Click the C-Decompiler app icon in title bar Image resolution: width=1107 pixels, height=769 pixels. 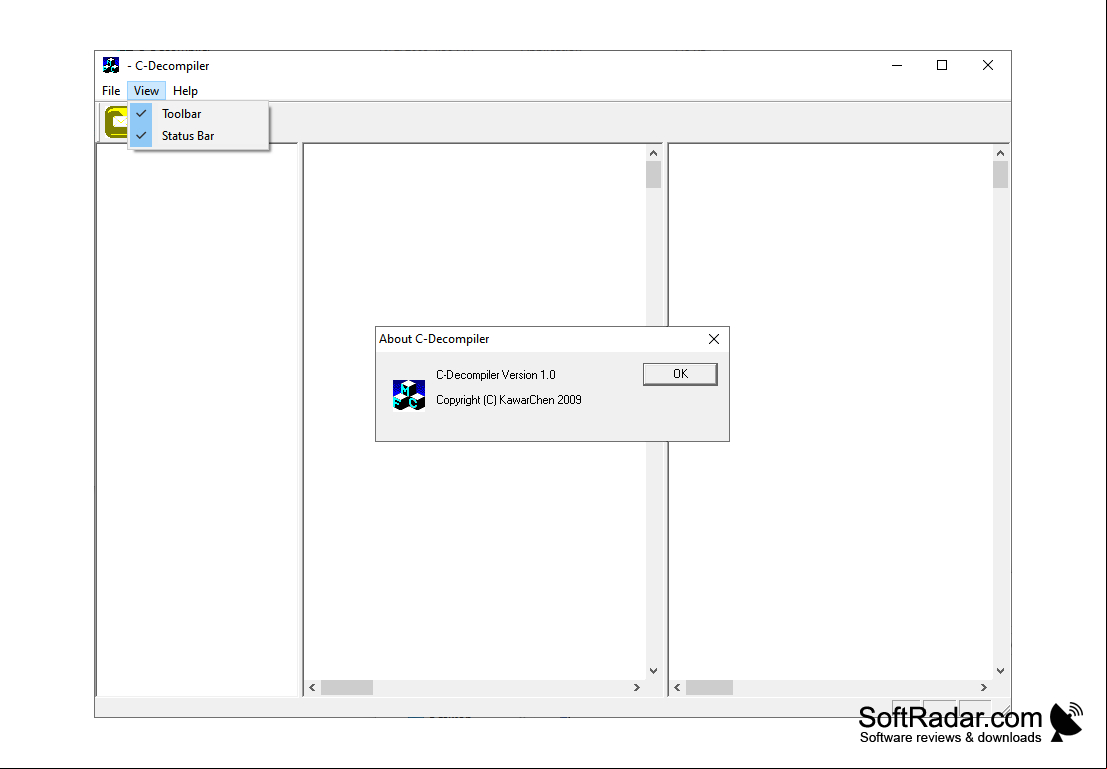111,65
